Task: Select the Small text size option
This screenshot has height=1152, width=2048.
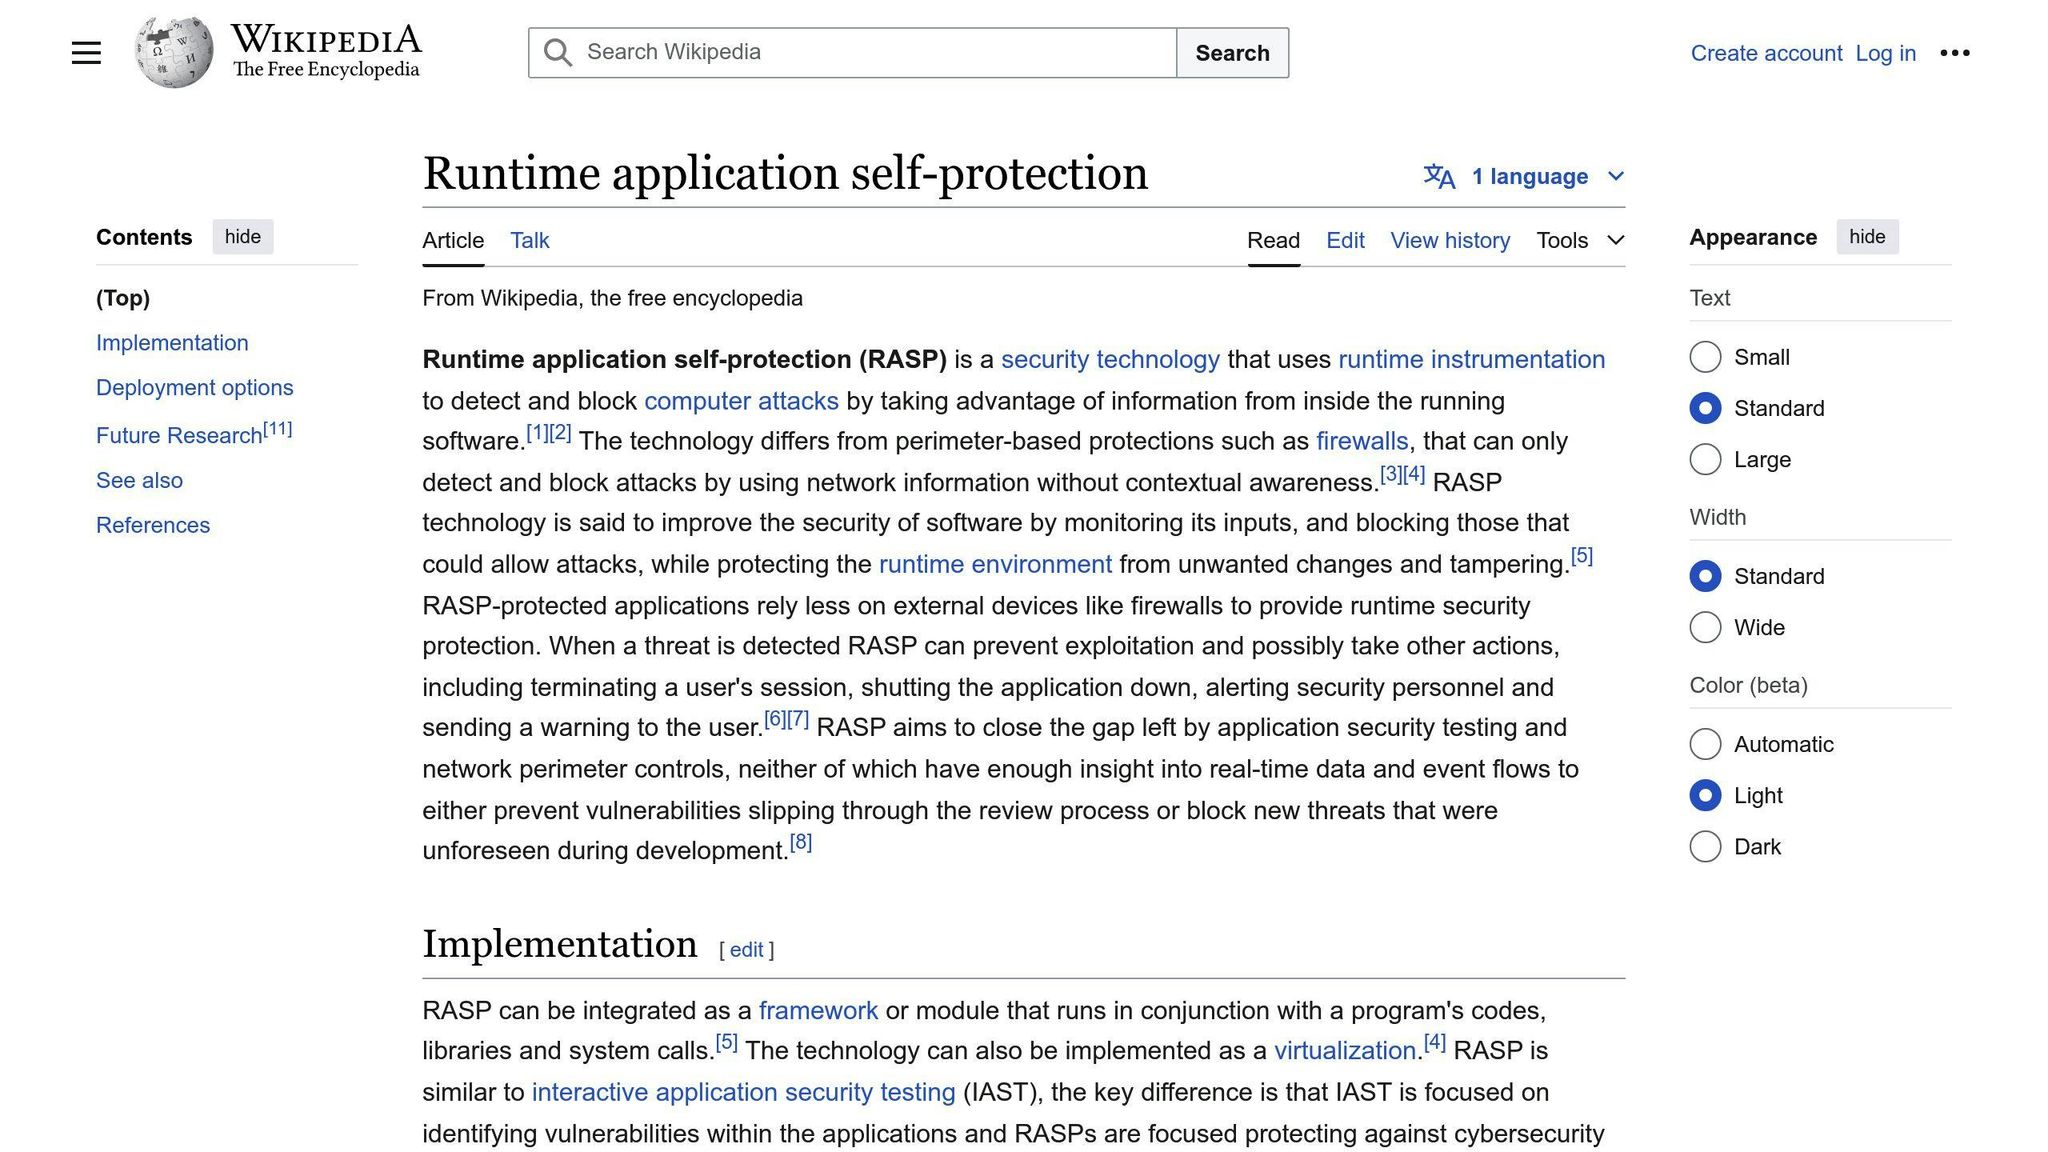Action: [x=1705, y=357]
